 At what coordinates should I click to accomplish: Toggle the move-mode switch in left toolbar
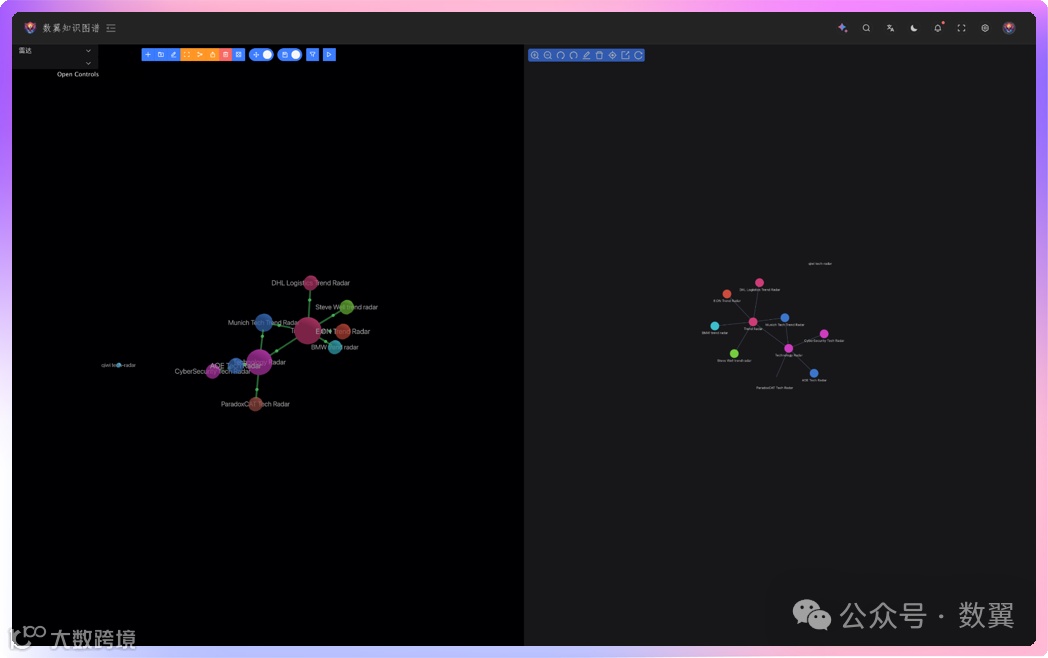tap(261, 55)
